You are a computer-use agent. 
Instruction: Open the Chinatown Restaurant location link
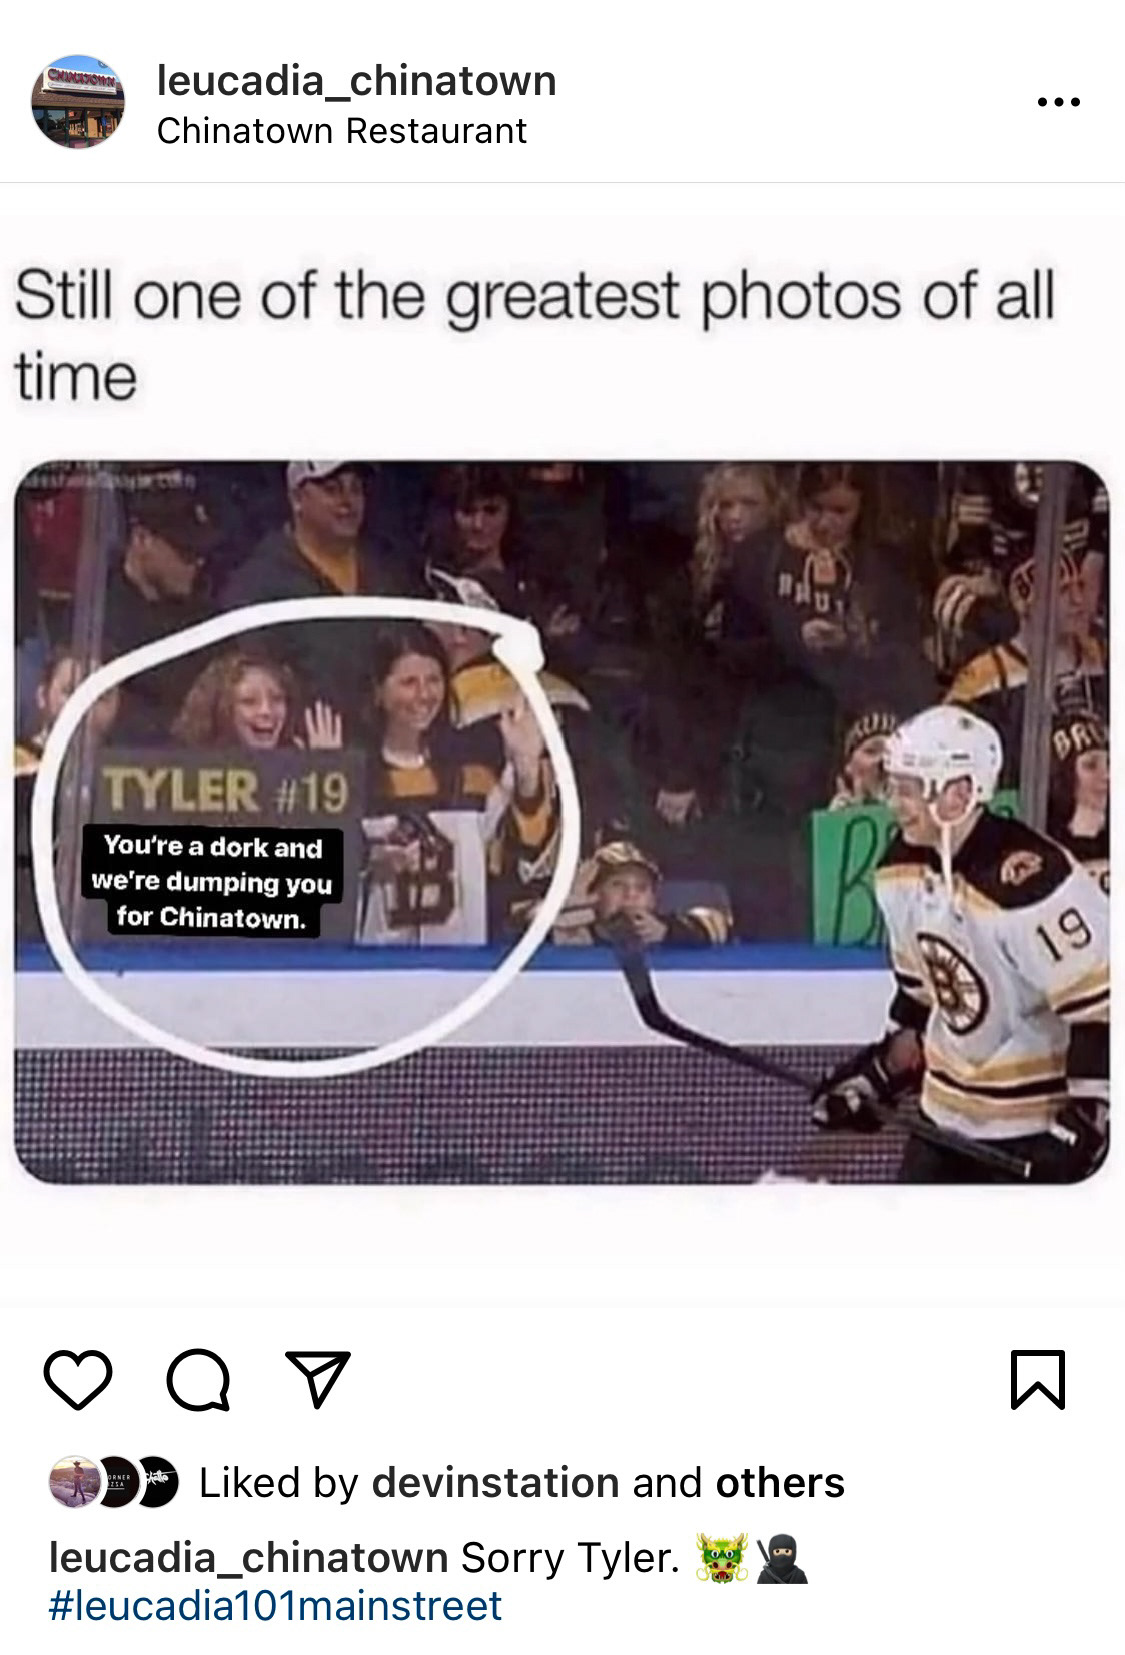[x=342, y=131]
